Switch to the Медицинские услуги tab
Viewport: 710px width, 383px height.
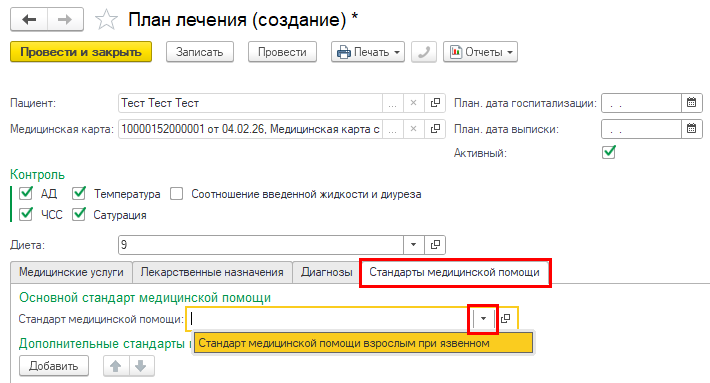point(71,272)
